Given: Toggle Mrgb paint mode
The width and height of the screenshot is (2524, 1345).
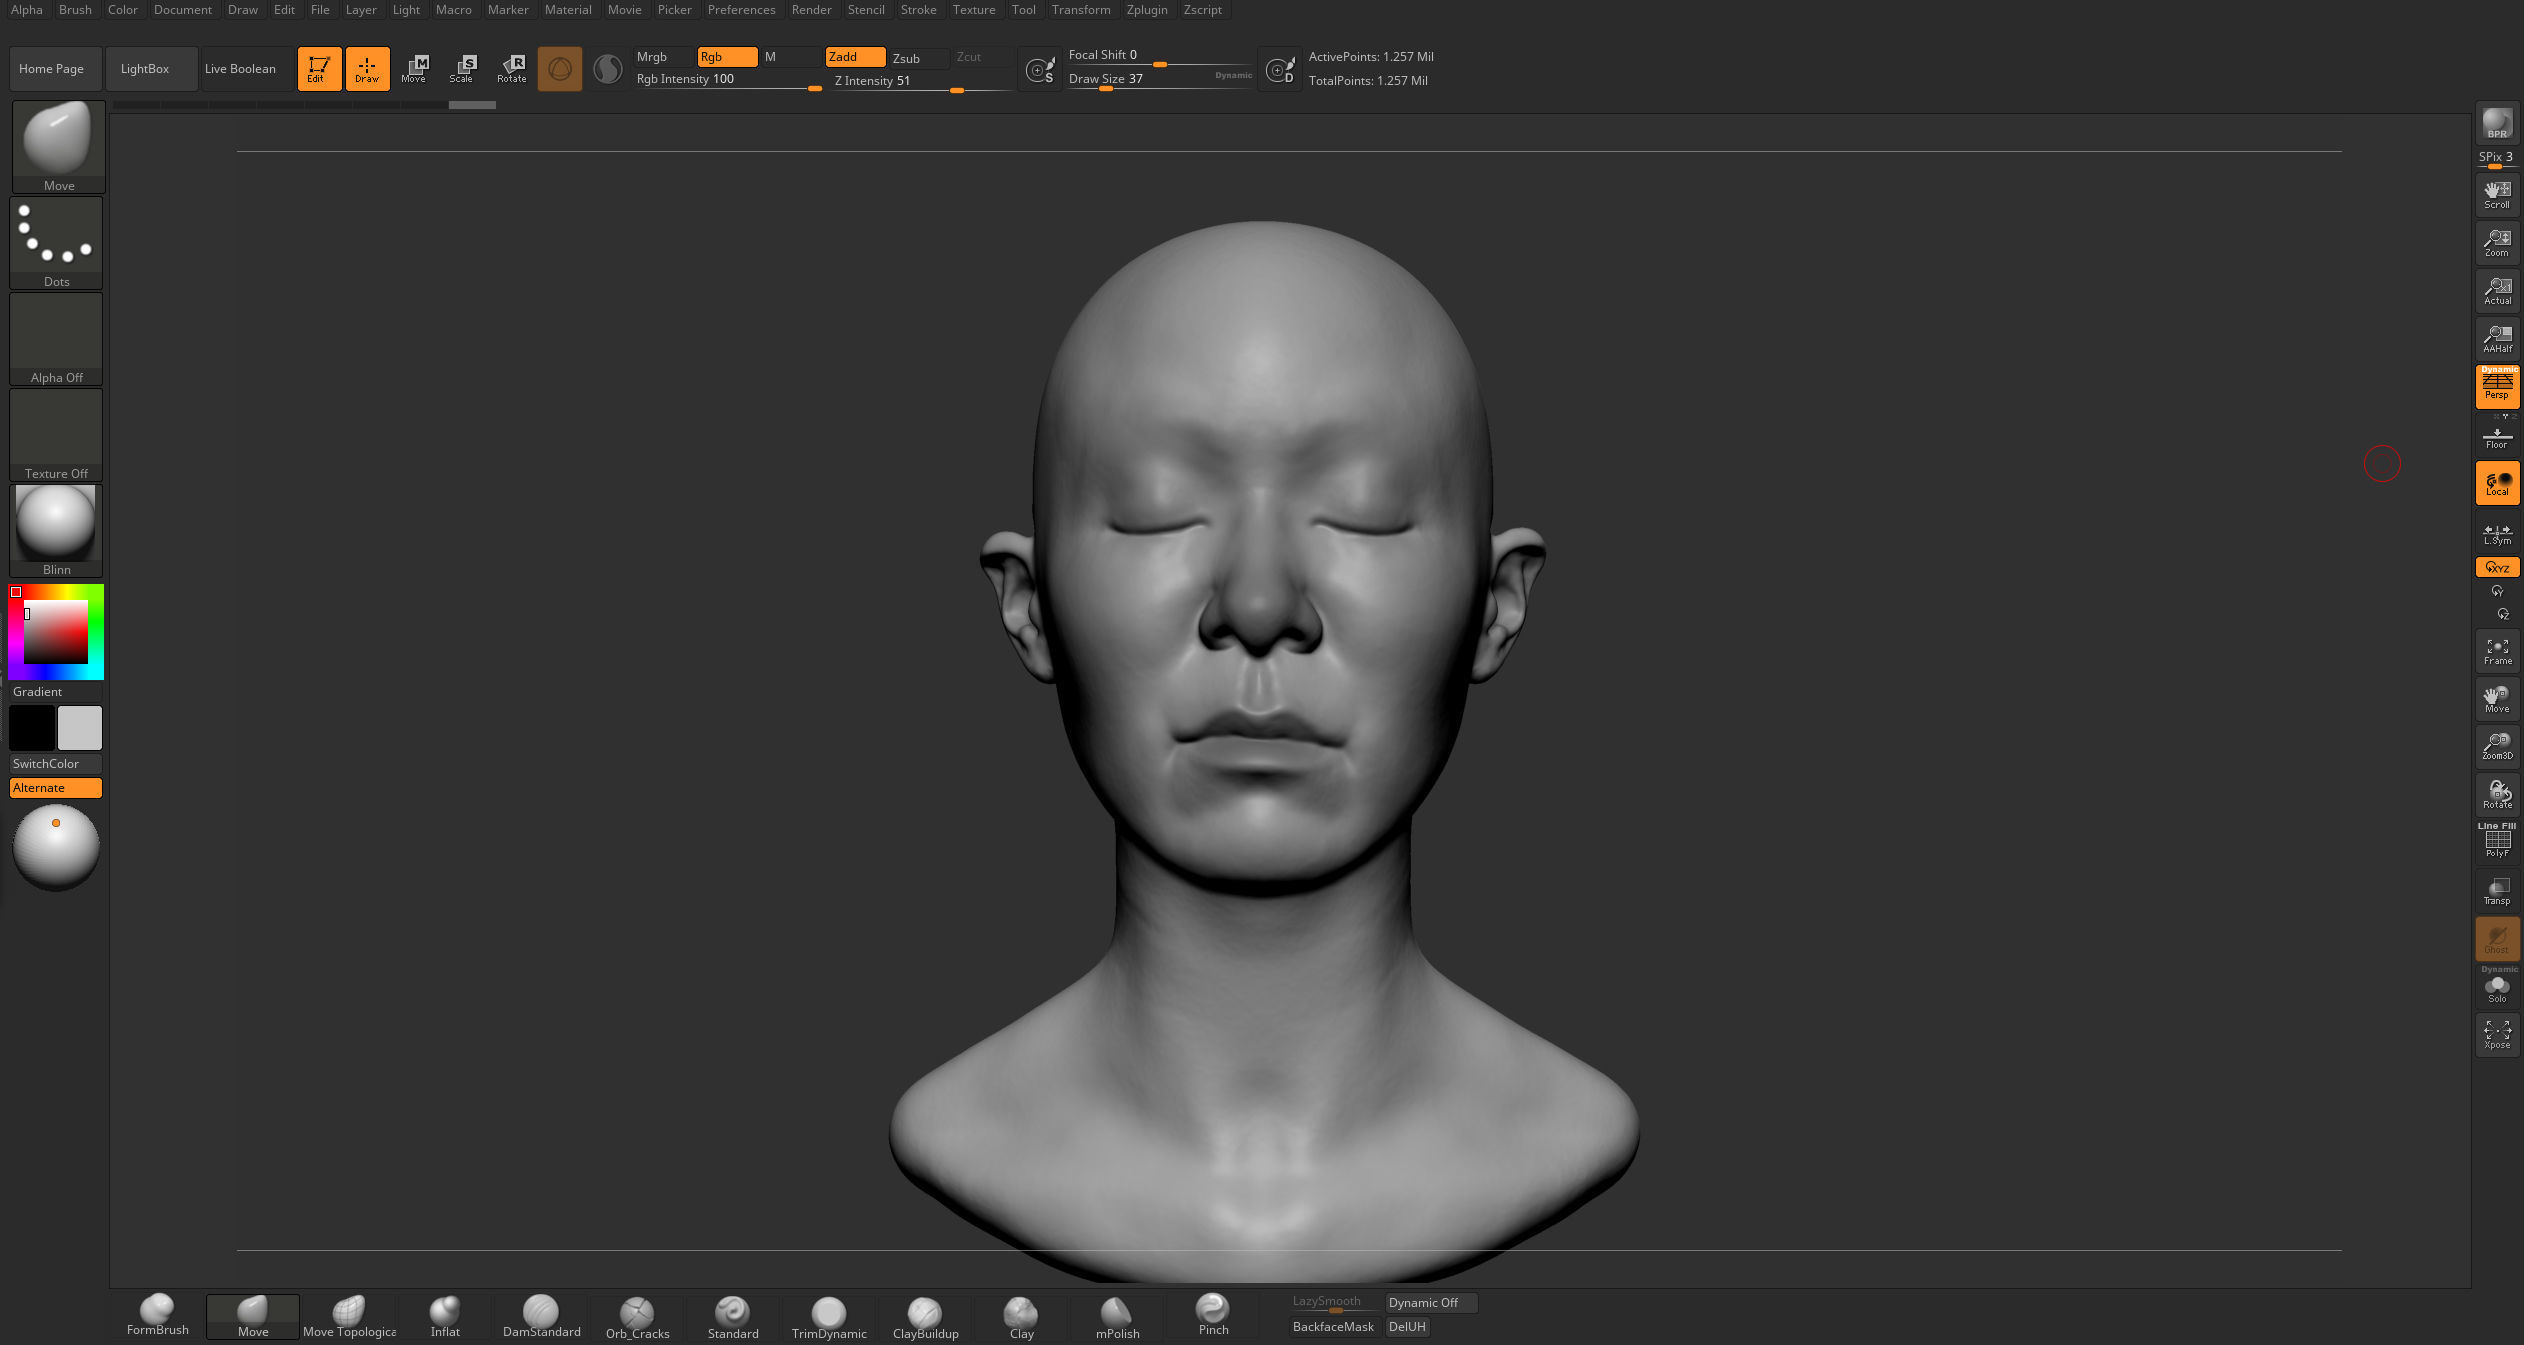Looking at the screenshot, I should (663, 57).
